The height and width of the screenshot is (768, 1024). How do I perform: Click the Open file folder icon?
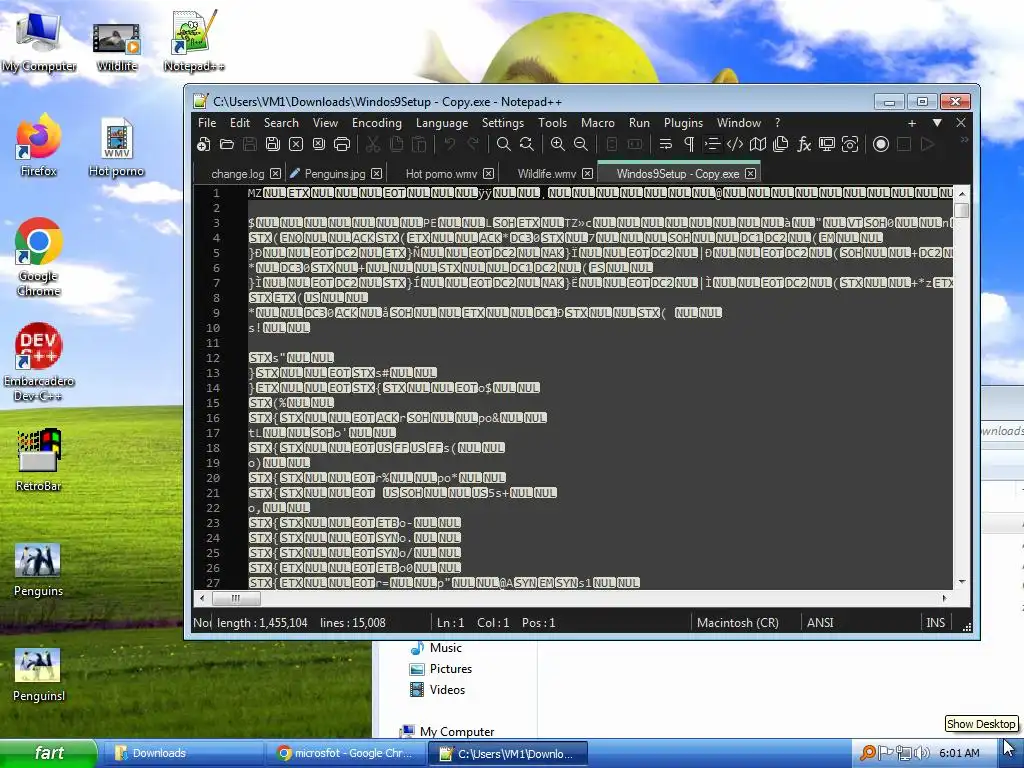[x=227, y=144]
